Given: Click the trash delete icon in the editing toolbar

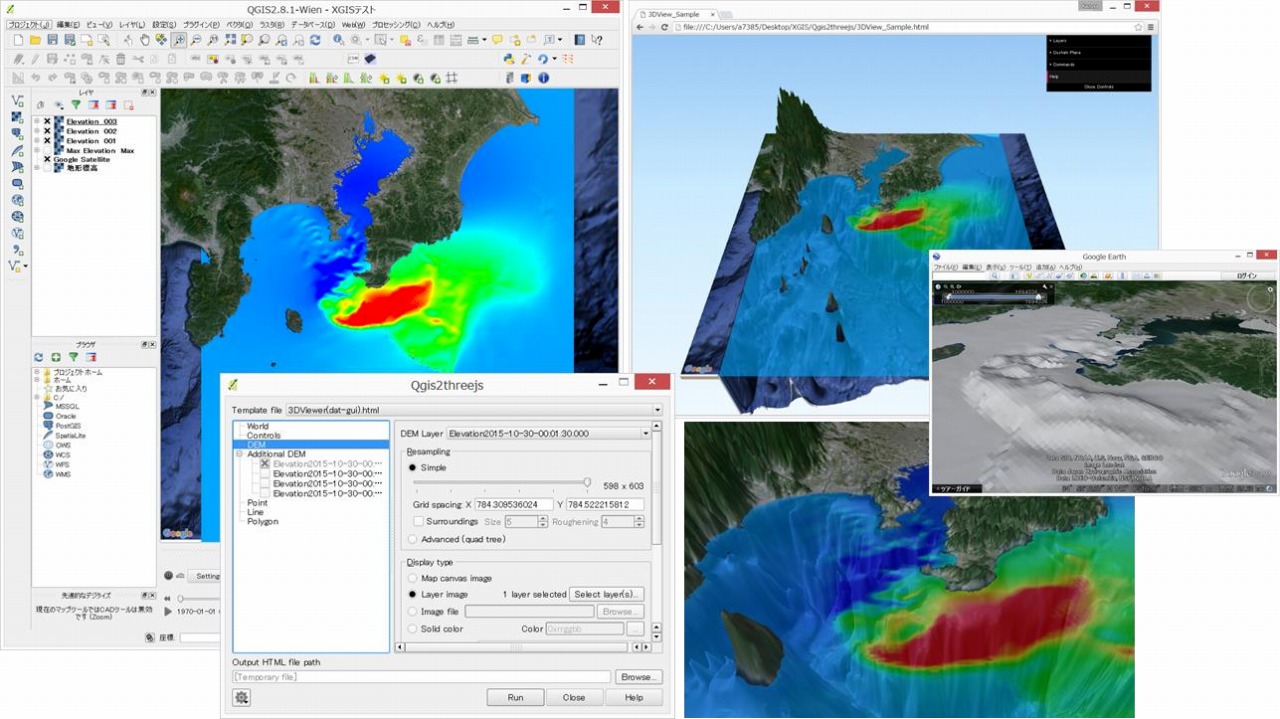Looking at the screenshot, I should pos(121,59).
